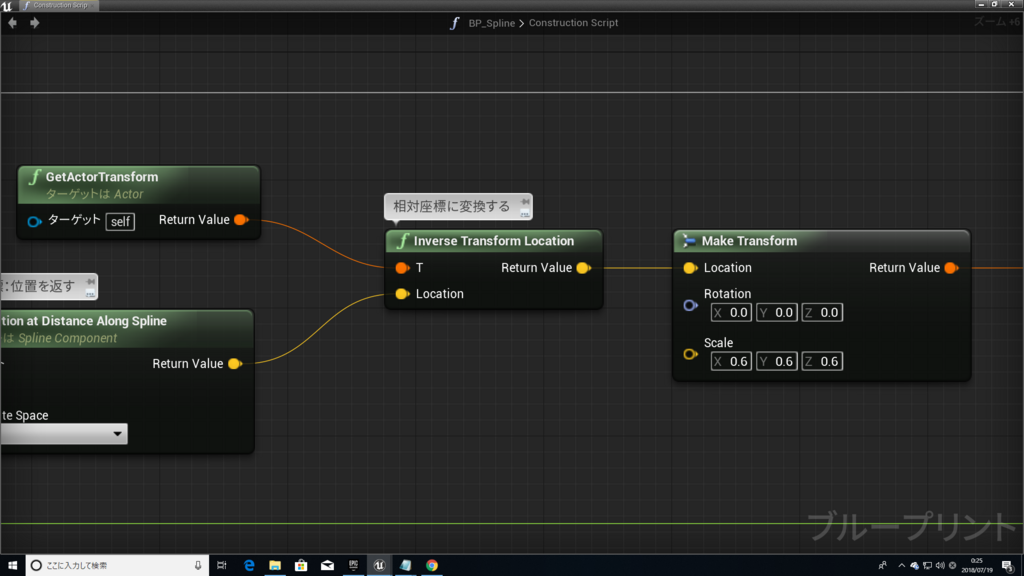Click the self target value box
Viewport: 1024px width, 576px height.
click(120, 221)
